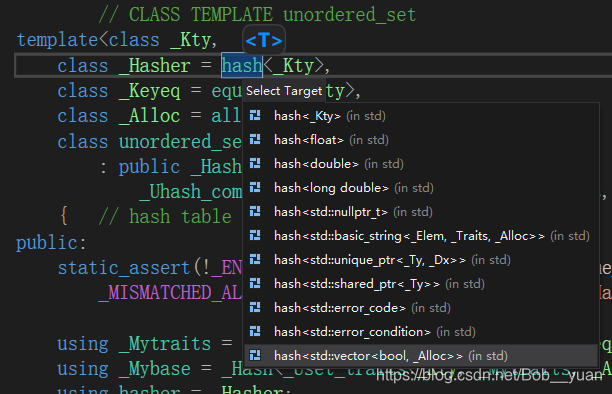Image resolution: width=612 pixels, height=394 pixels.
Task: Click the template keyword on first line
Action: click(x=57, y=40)
